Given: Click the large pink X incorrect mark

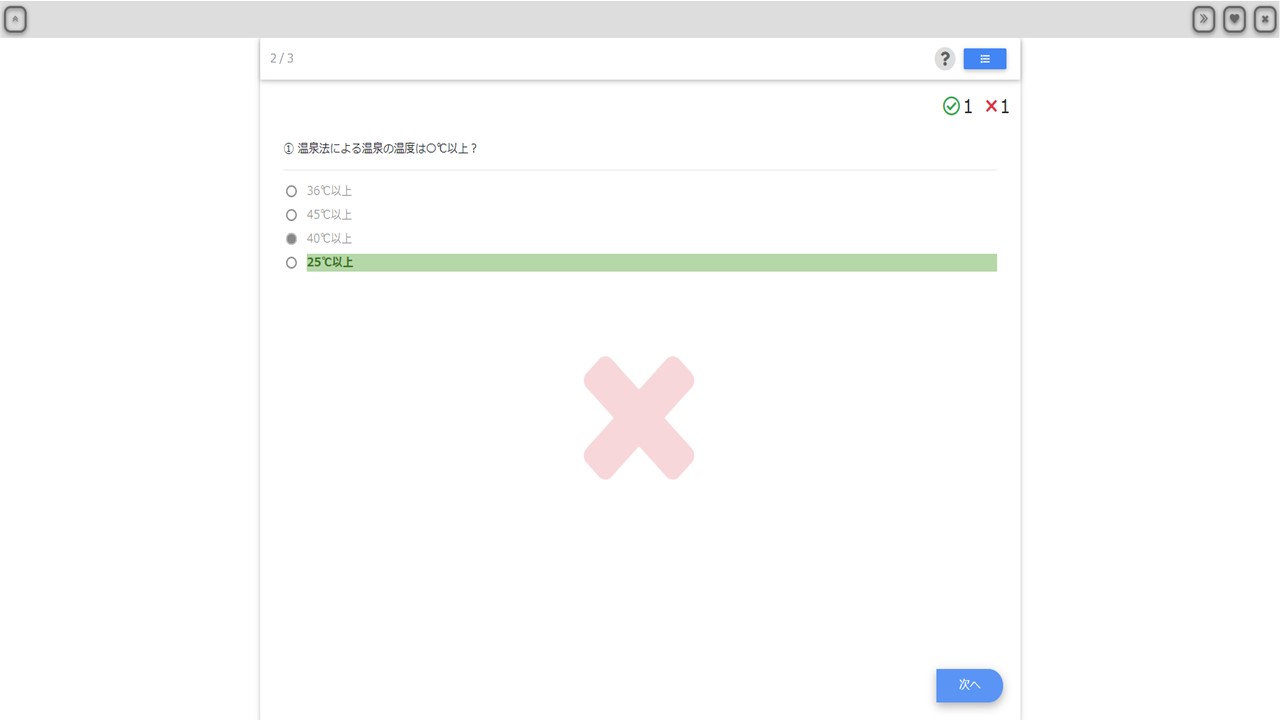Looking at the screenshot, I should pyautogui.click(x=639, y=418).
